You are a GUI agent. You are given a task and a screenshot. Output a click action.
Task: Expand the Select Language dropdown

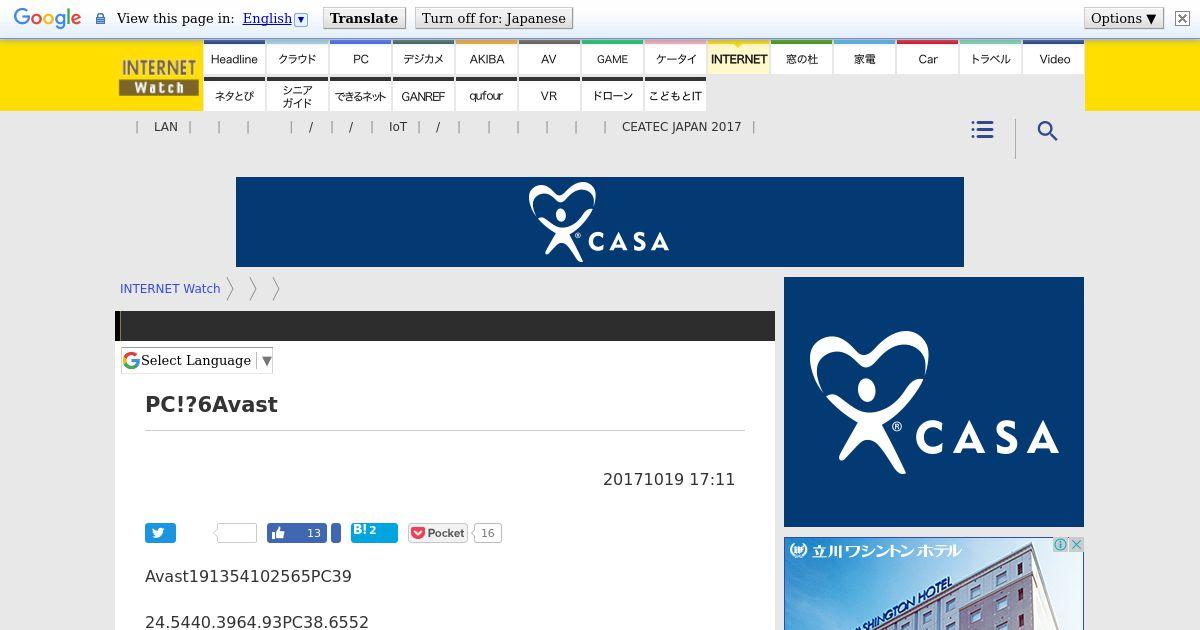(x=197, y=361)
